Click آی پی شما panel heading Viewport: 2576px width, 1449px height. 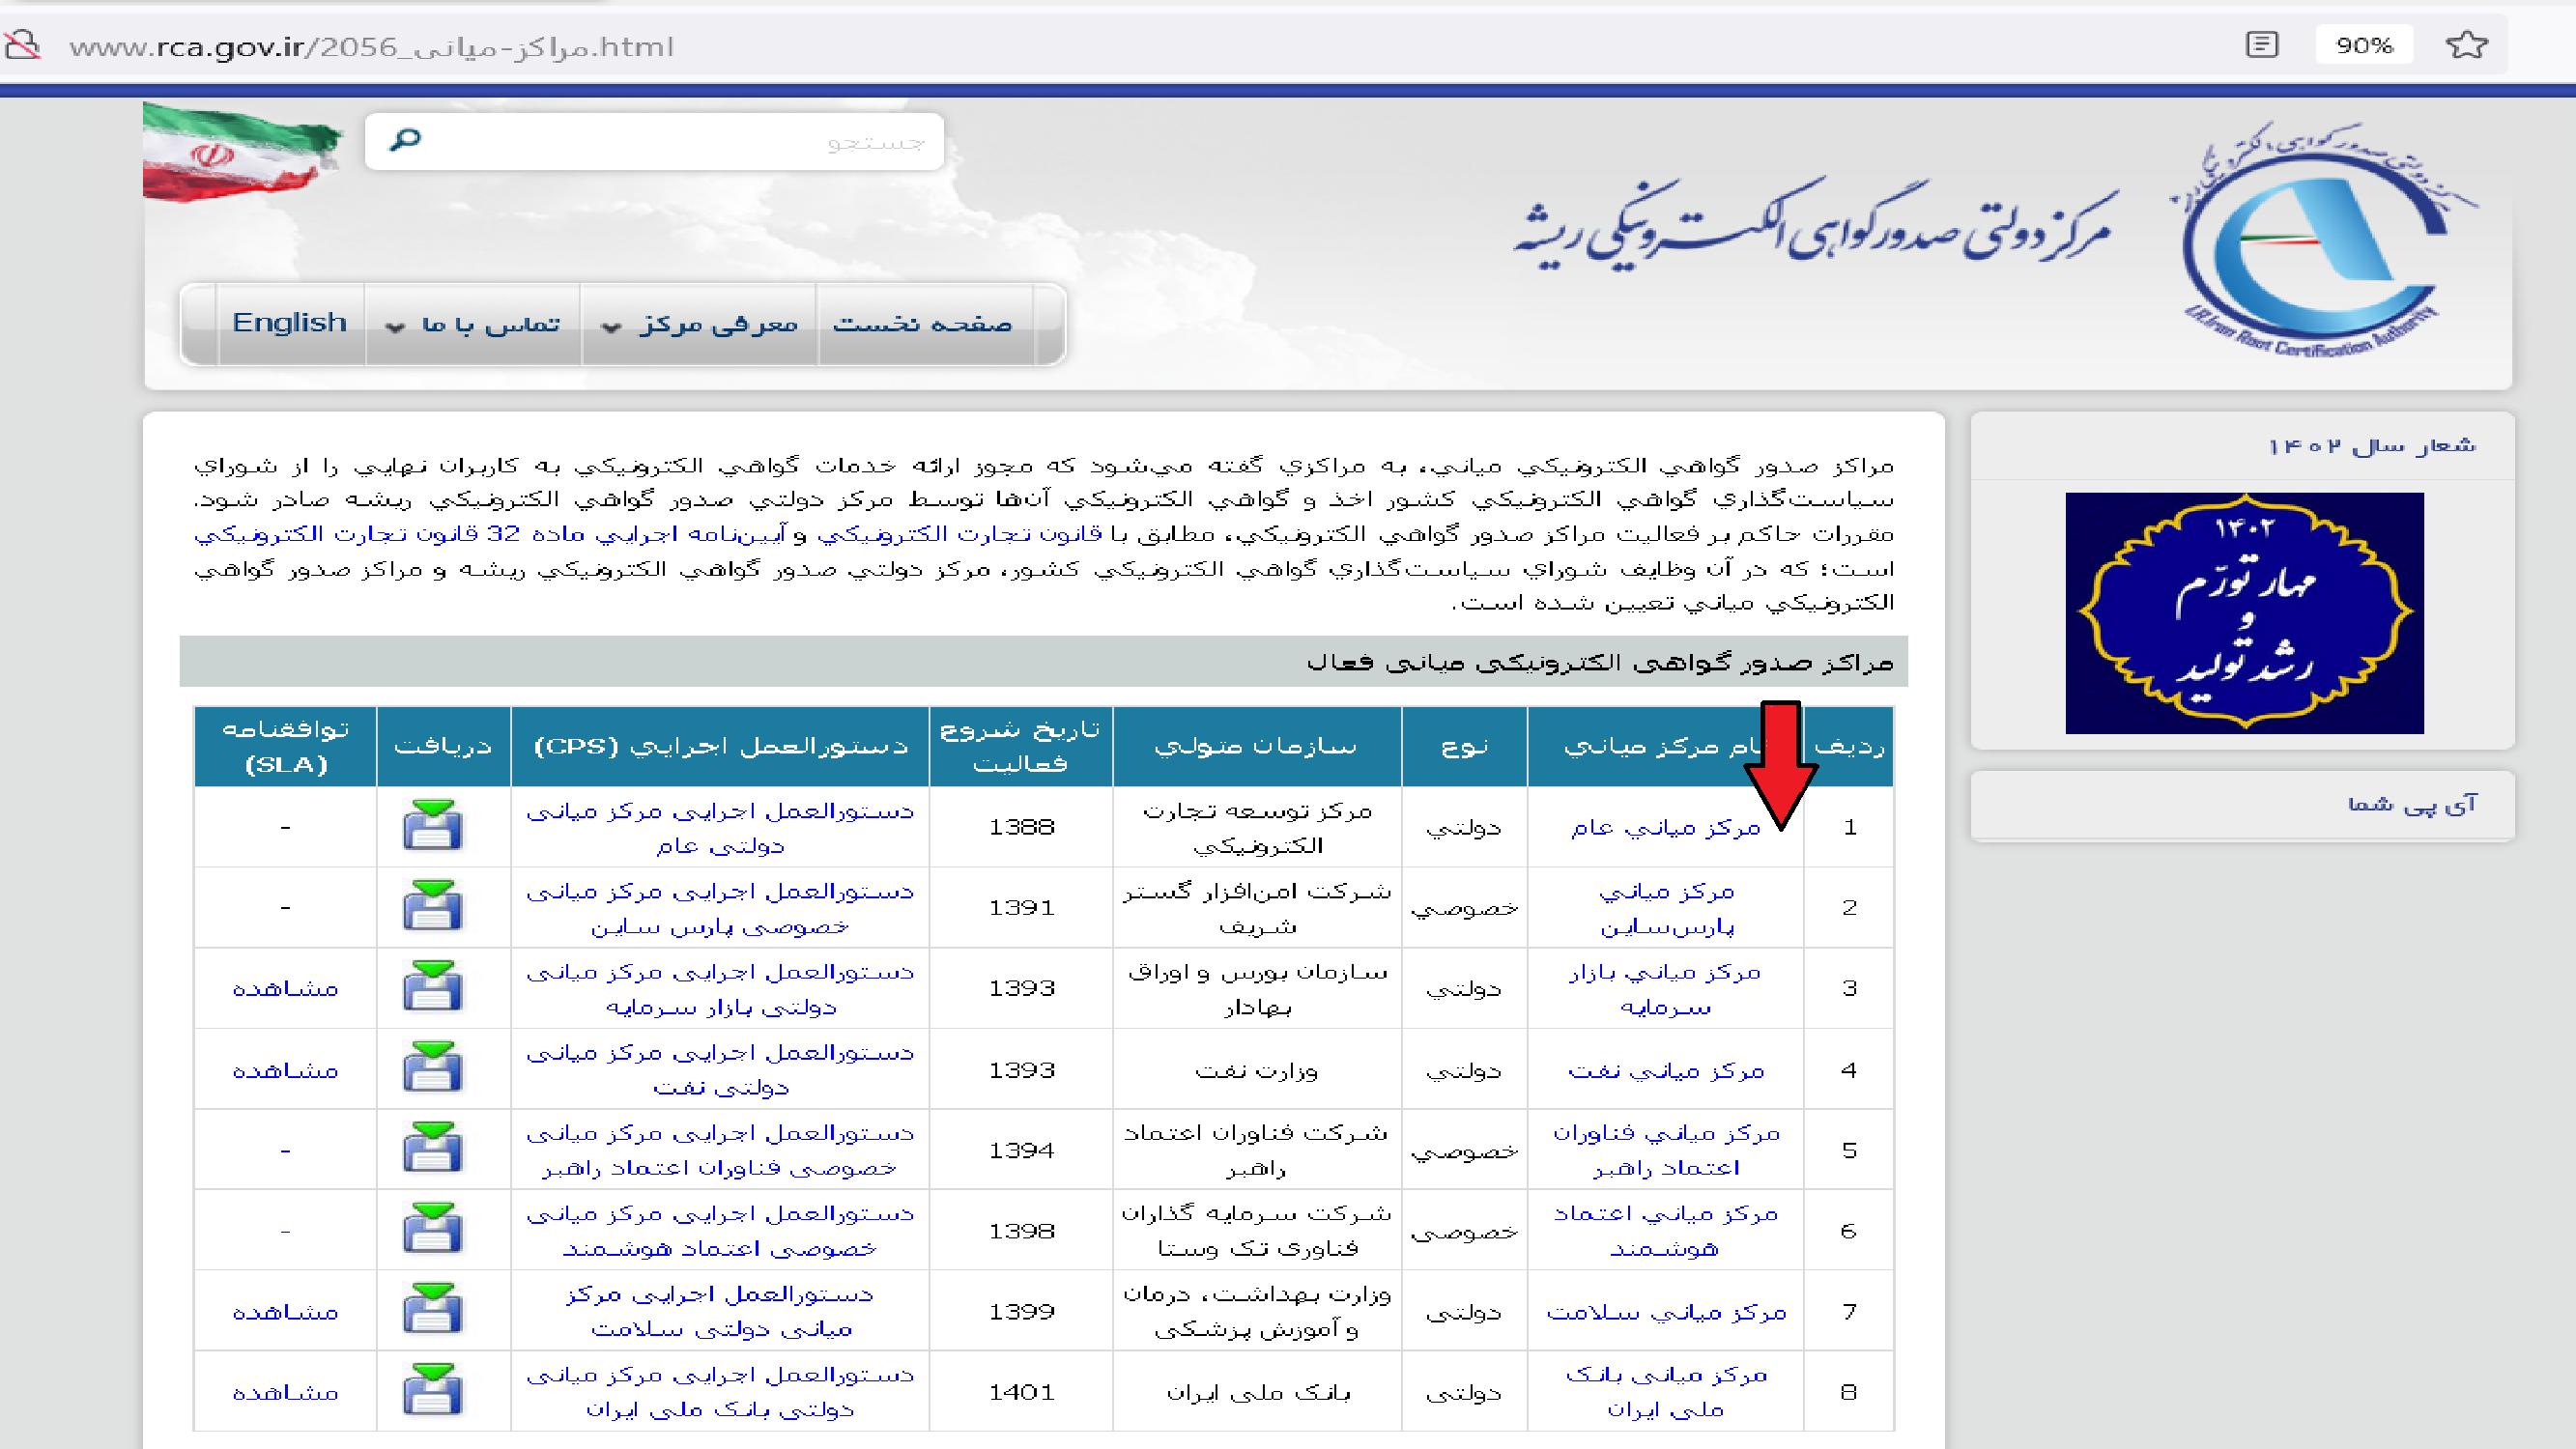click(x=2412, y=804)
